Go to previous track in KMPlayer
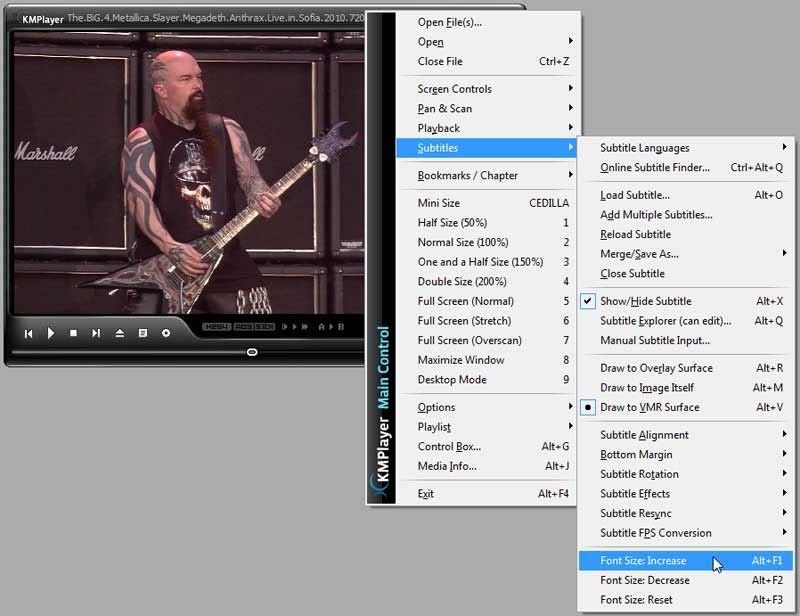This screenshot has height=616, width=800. [x=29, y=333]
